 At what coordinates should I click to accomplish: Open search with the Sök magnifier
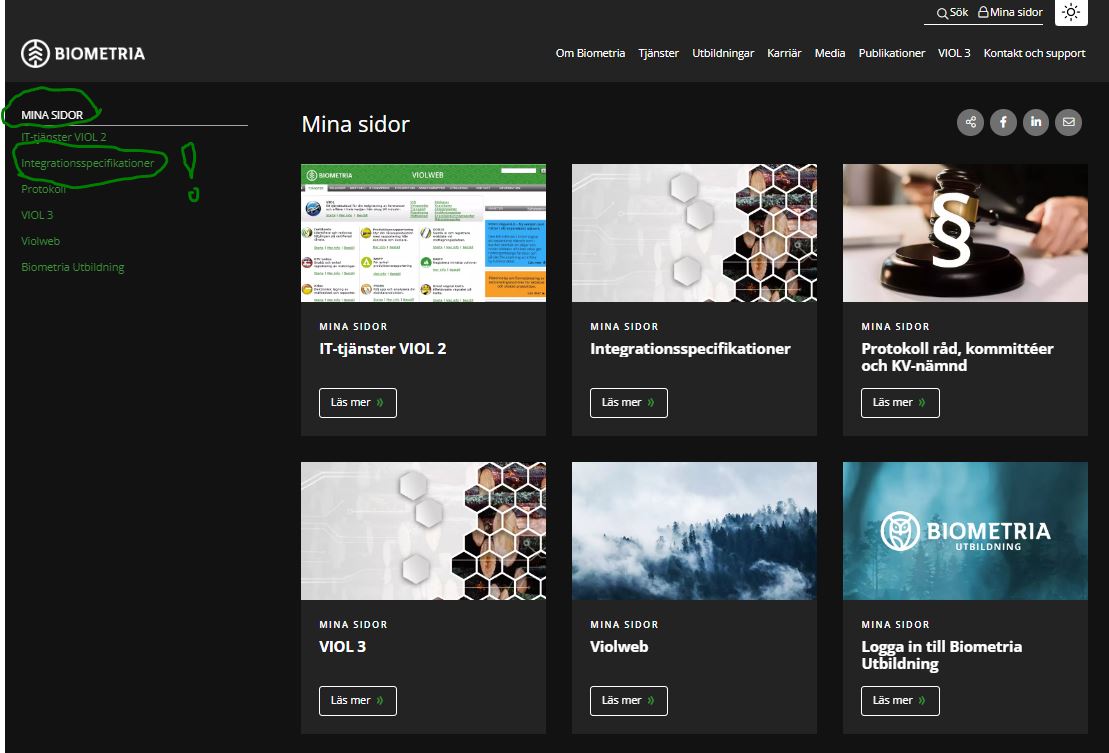[952, 12]
